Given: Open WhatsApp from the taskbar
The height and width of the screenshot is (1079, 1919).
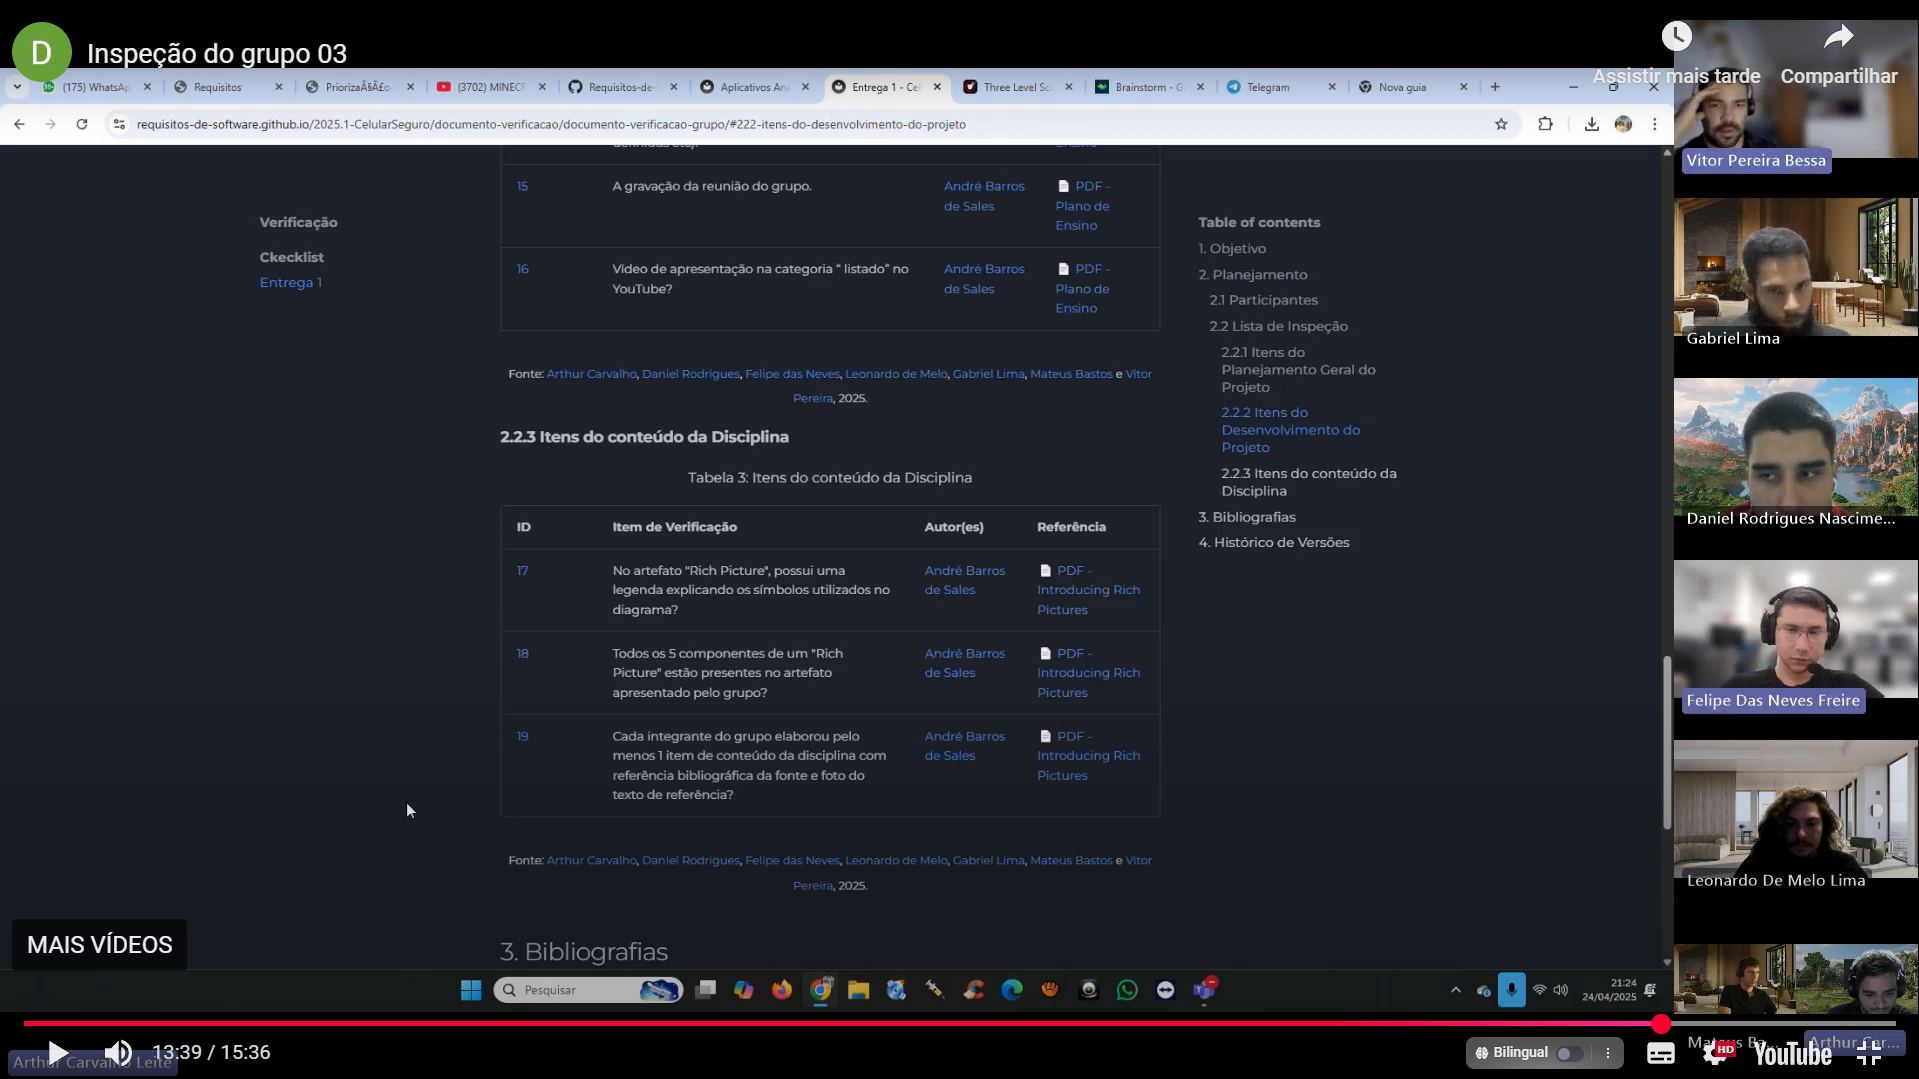Looking at the screenshot, I should pyautogui.click(x=1127, y=990).
